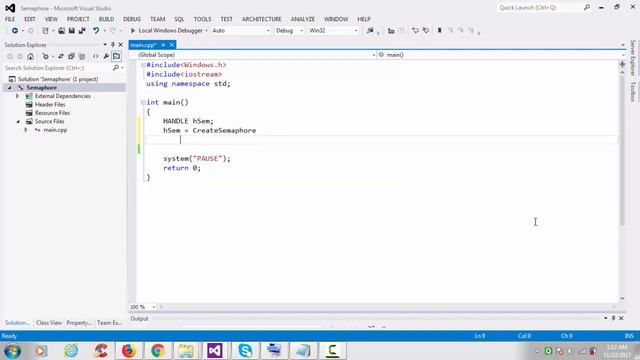Click the Quick Launch search box
The width and height of the screenshot is (640, 360).
pos(544,8)
